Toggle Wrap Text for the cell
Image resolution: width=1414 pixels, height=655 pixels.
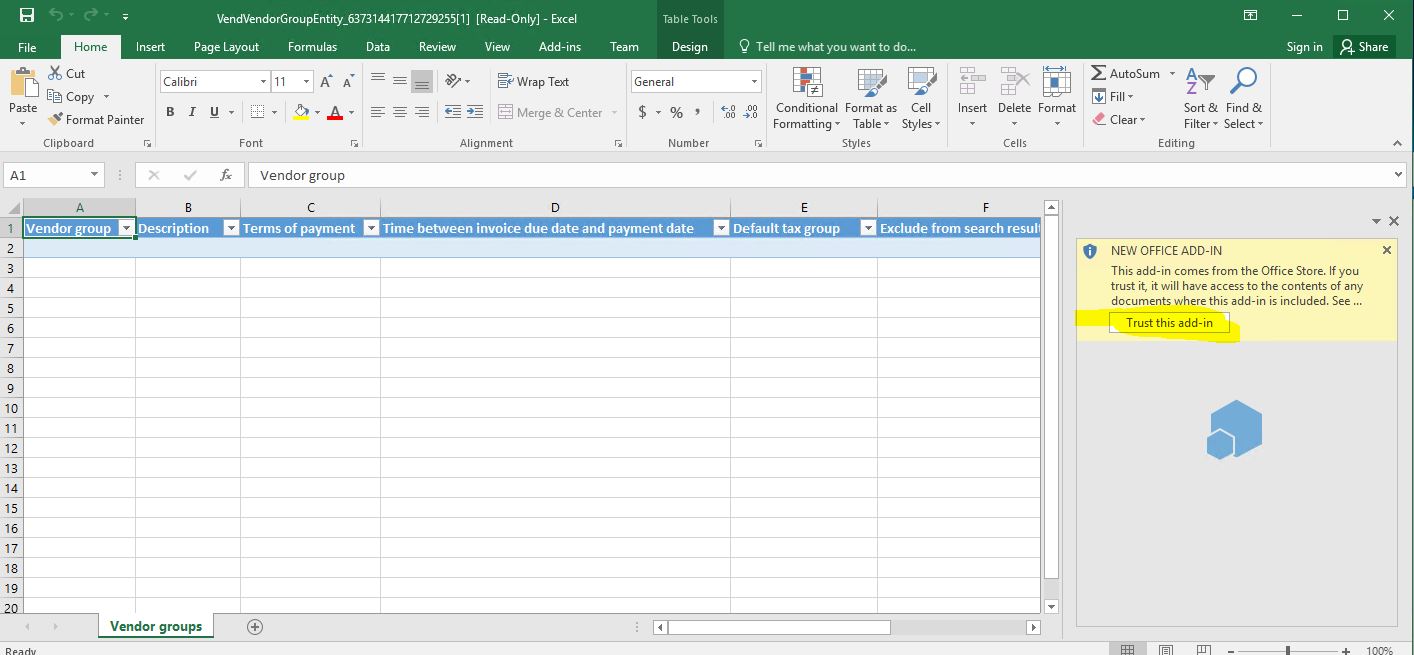pos(533,82)
